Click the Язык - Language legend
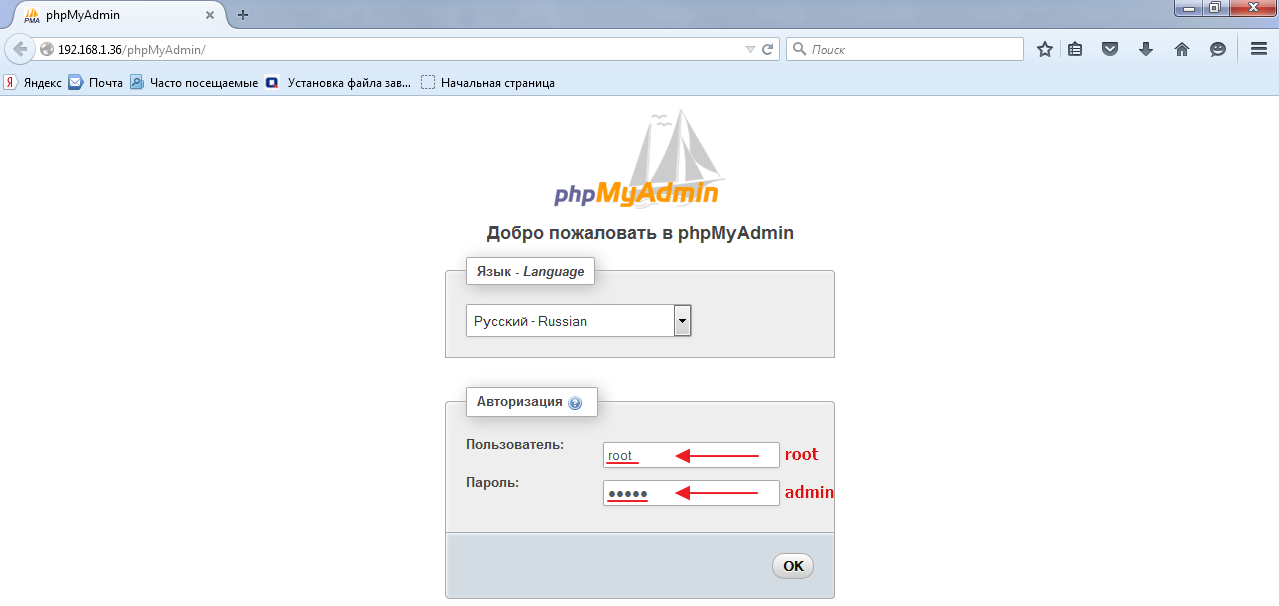The image size is (1279, 606). click(x=530, y=271)
